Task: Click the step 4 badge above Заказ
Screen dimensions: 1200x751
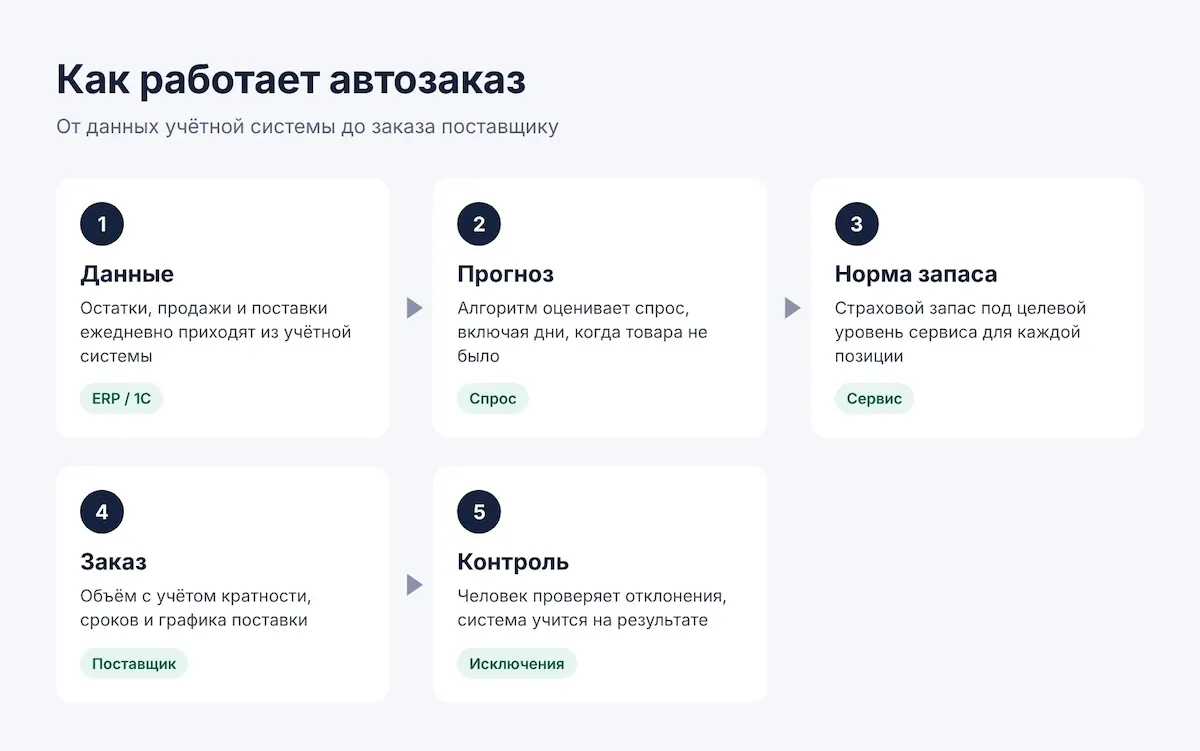Action: (102, 512)
